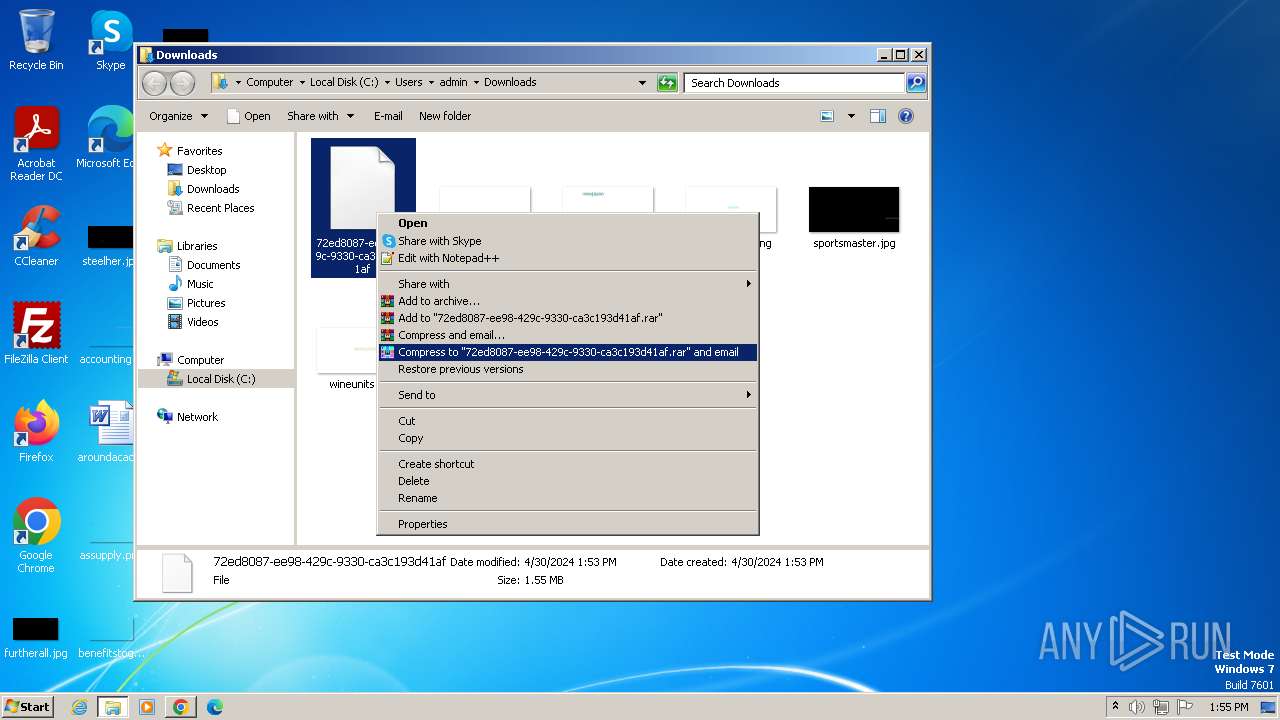The width and height of the screenshot is (1280, 720).
Task: Open Windows Media Player taskbar icon
Action: tap(147, 707)
